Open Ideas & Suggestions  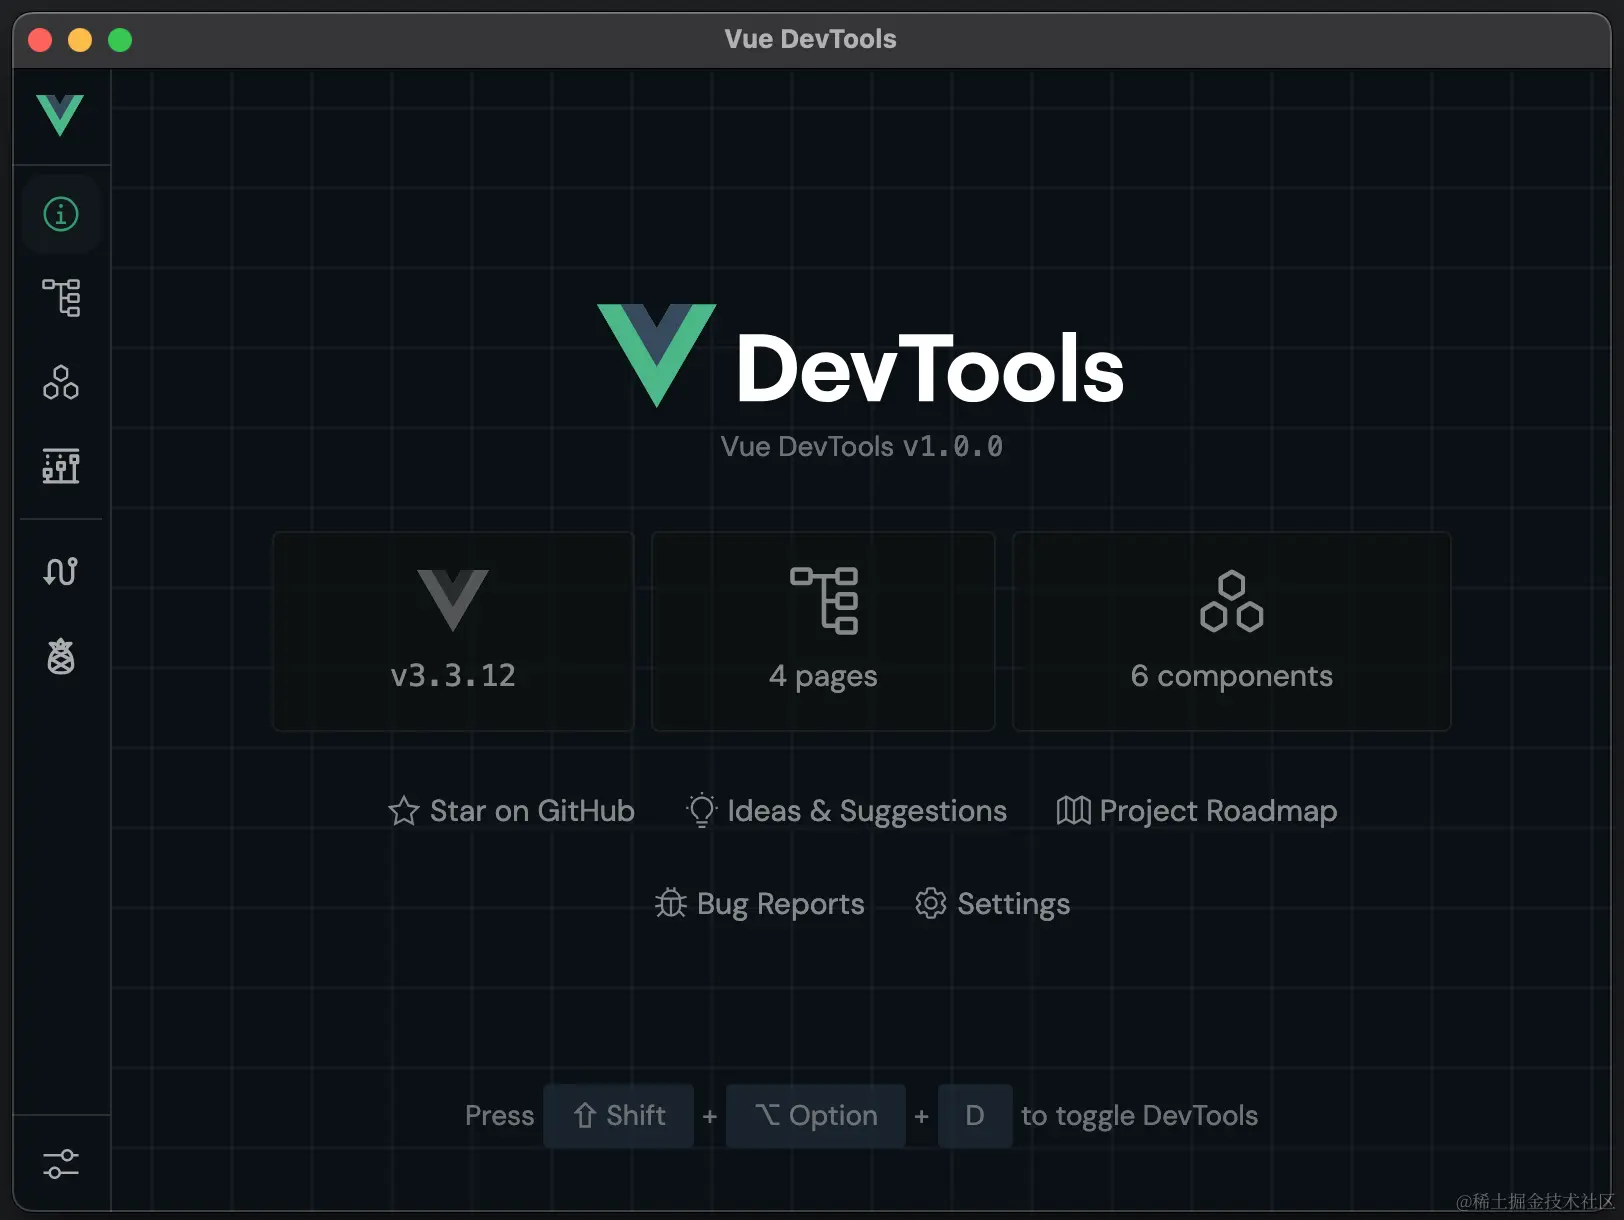pyautogui.click(x=868, y=810)
